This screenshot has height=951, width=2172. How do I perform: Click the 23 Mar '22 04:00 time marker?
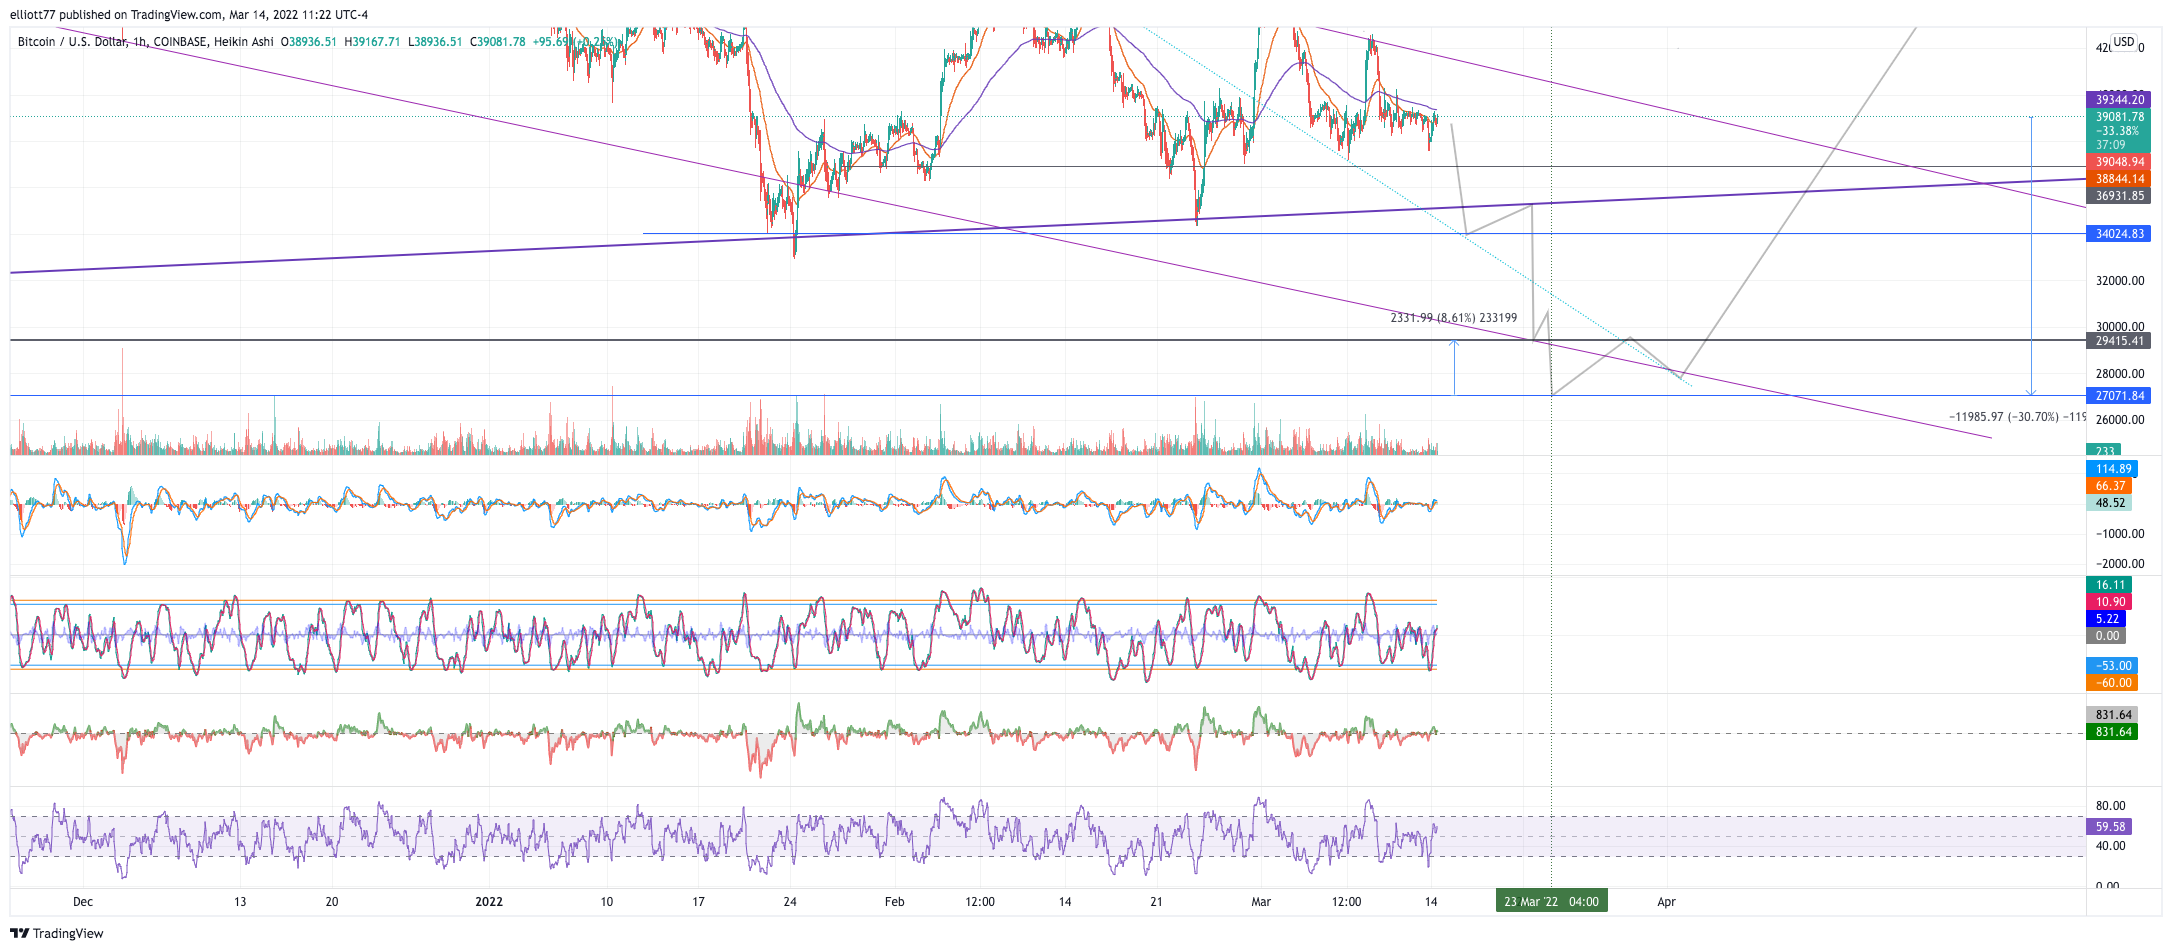1551,902
